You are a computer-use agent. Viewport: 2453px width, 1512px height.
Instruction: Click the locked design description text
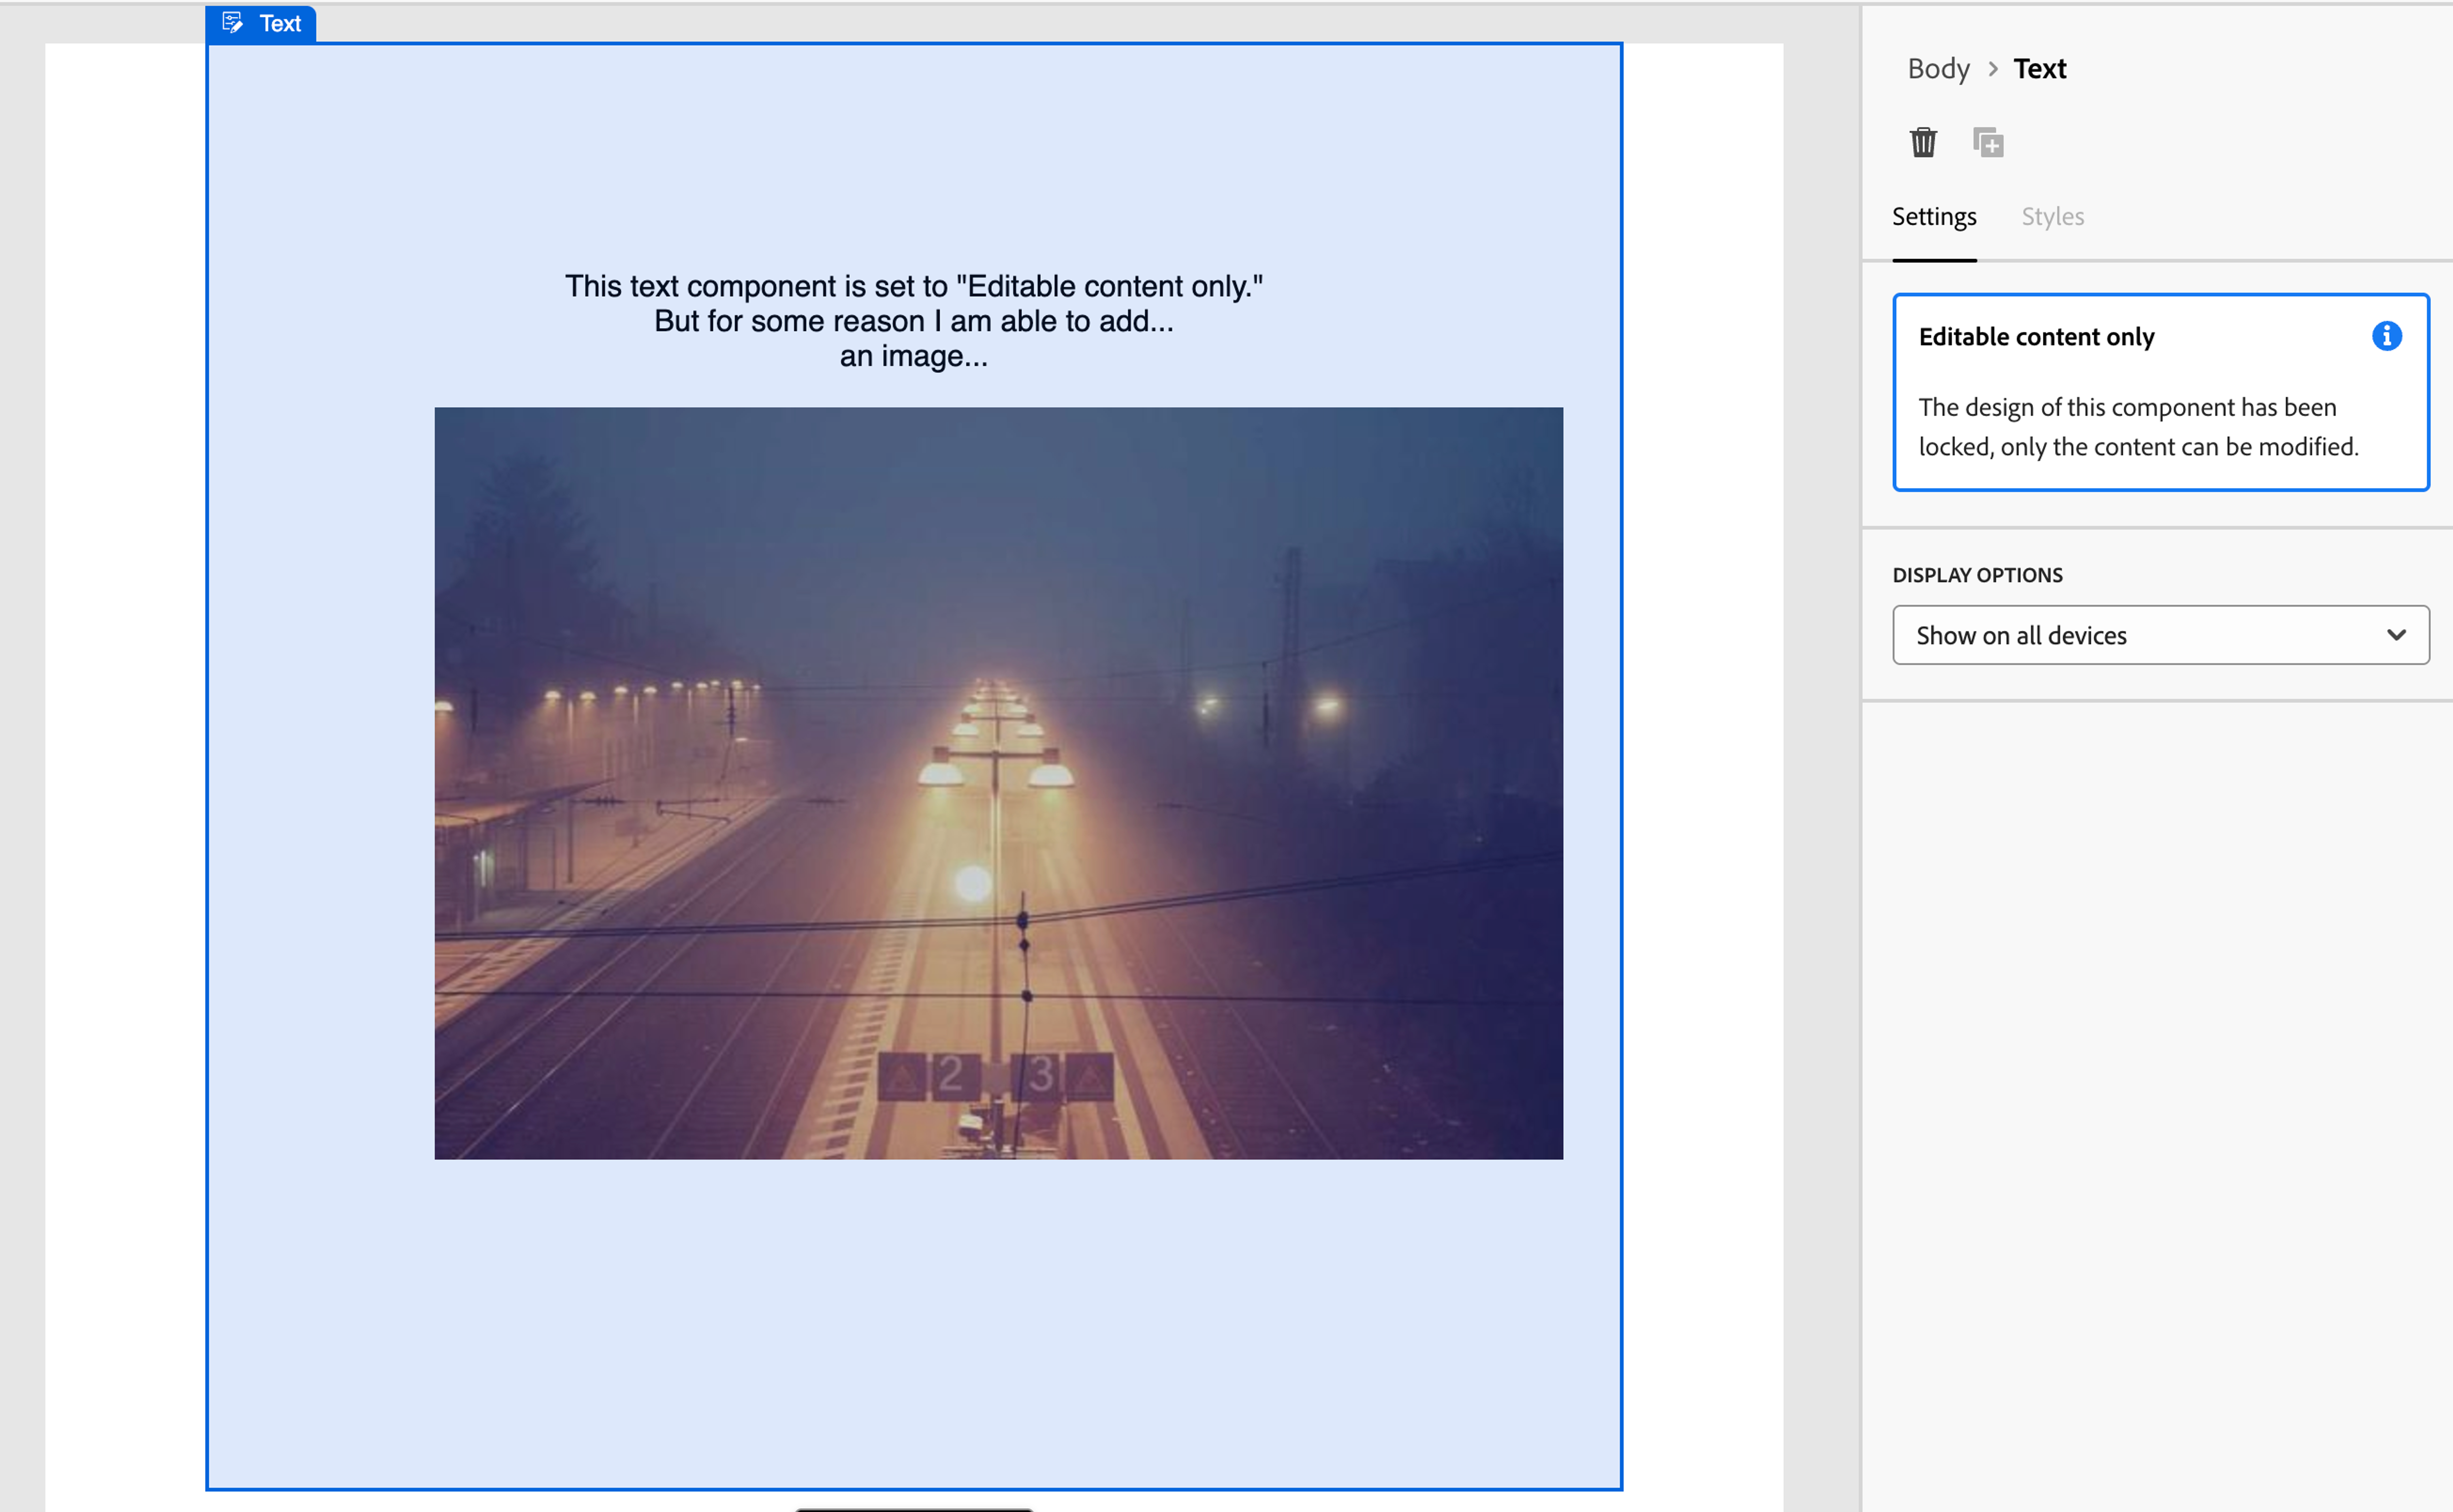(x=2137, y=427)
